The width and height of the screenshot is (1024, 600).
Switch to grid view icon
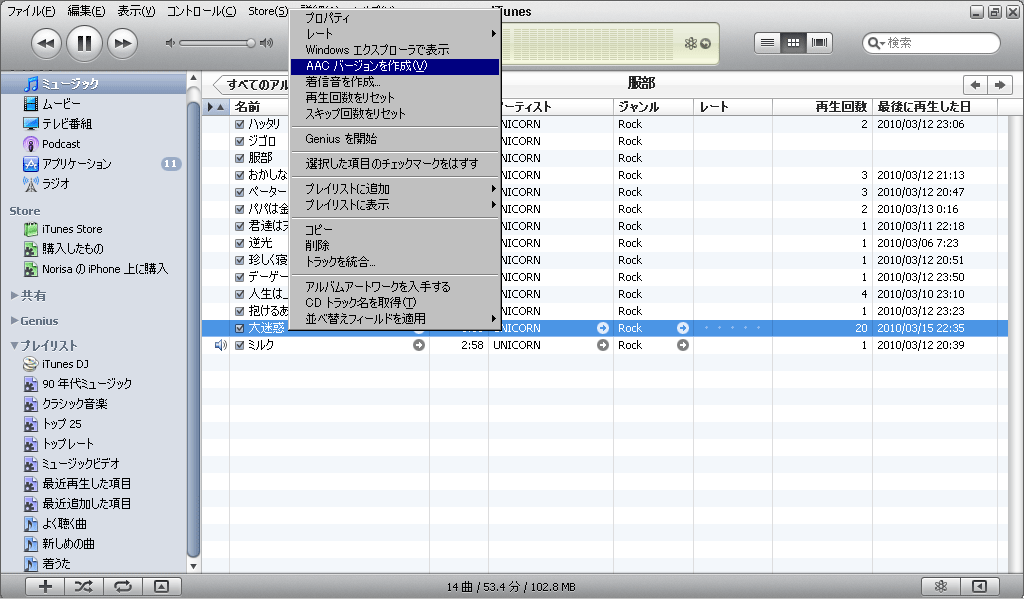tap(793, 43)
